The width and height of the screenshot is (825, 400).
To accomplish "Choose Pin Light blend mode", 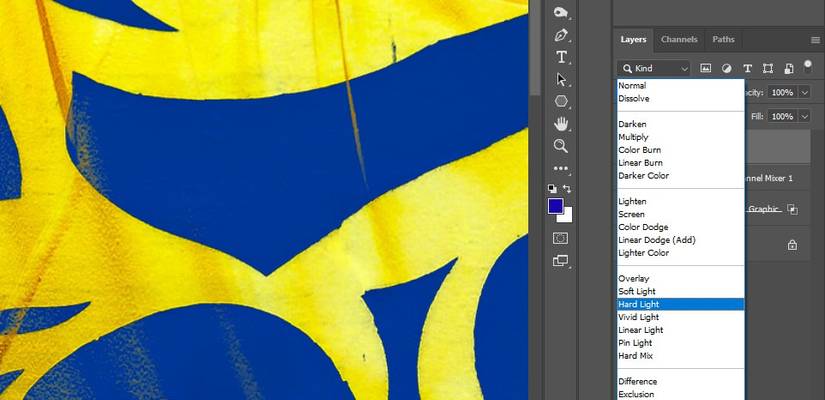I will click(x=681, y=343).
